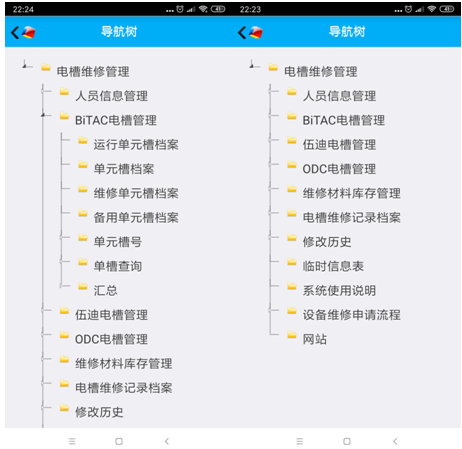Tap the Android home button on the left screen
Viewport: 462px width, 449px height.
tap(119, 441)
